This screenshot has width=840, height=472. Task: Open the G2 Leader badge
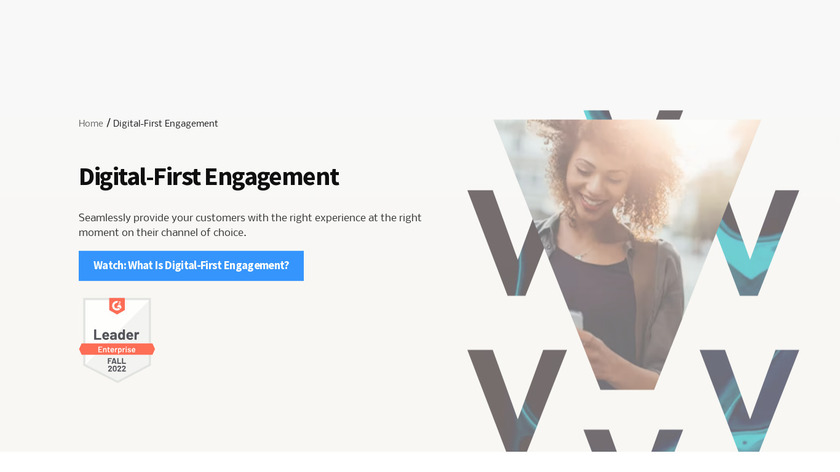point(117,340)
